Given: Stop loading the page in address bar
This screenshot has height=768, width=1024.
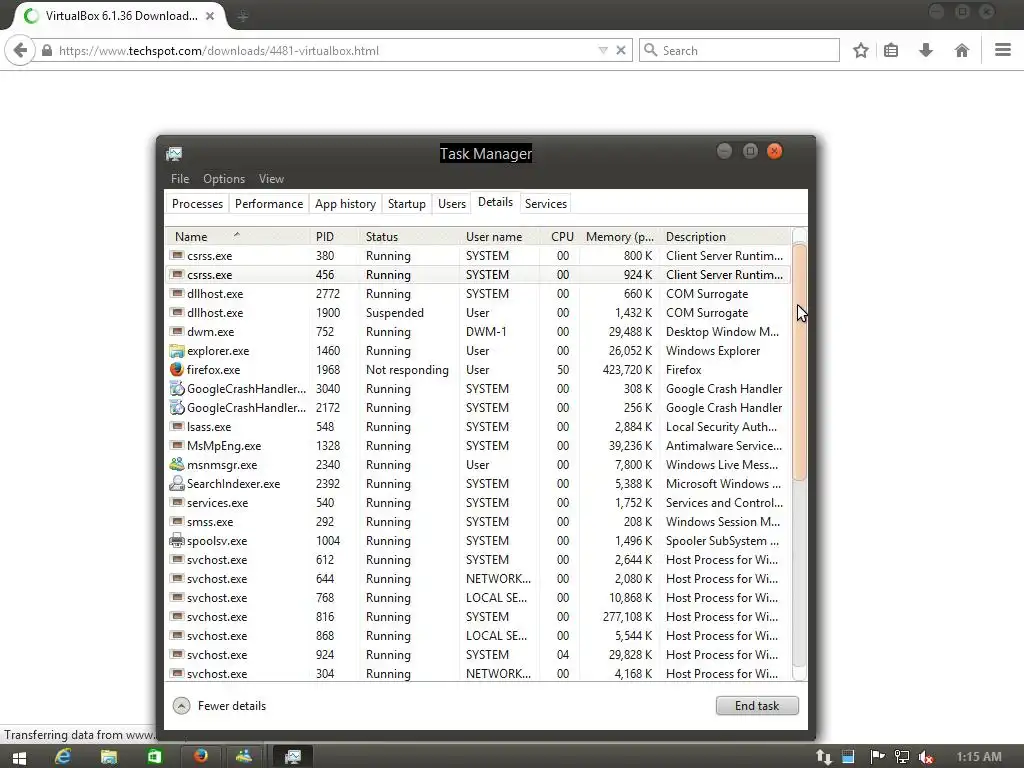Looking at the screenshot, I should pyautogui.click(x=621, y=50).
